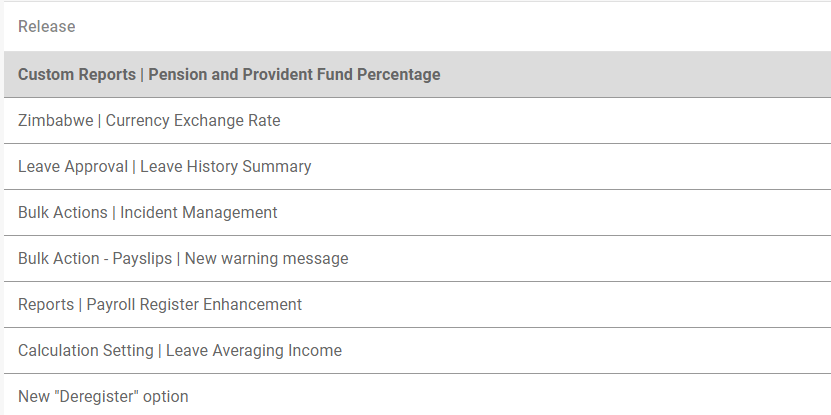The image size is (831, 415).
Task: Open the 'Leave Averaging Income' entry
Action: tap(254, 351)
